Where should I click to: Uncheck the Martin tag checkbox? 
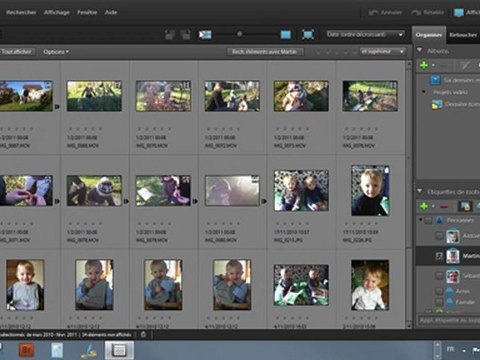[439, 256]
